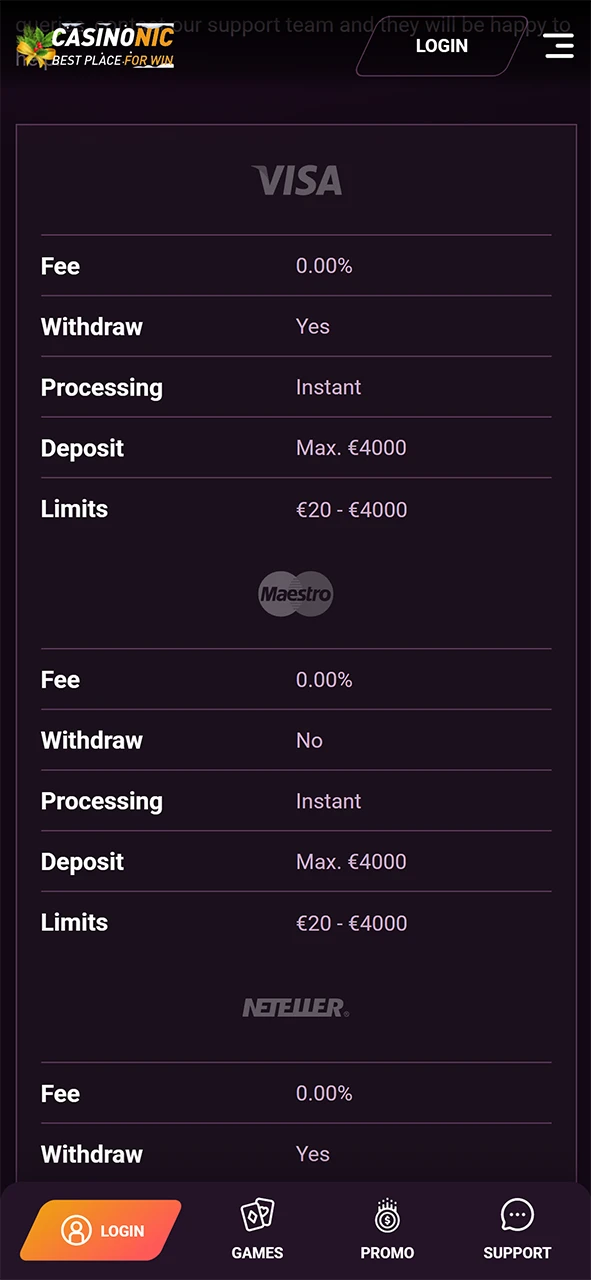The image size is (591, 1280).
Task: Click the VISA Fee row
Action: coord(296,266)
